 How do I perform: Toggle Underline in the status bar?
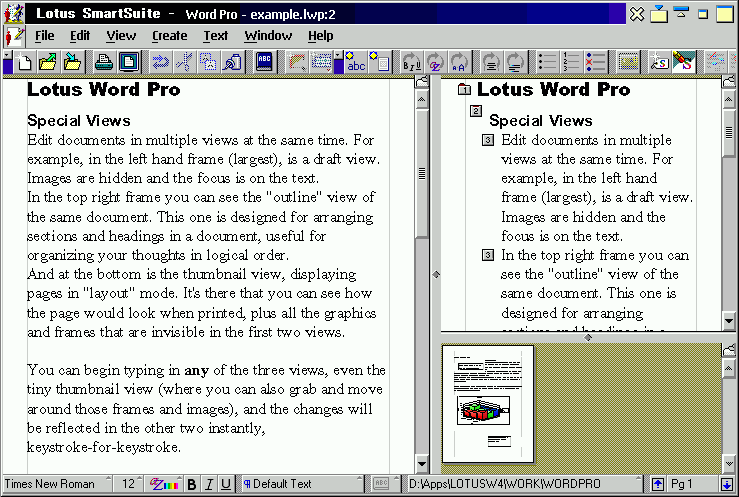tap(226, 484)
